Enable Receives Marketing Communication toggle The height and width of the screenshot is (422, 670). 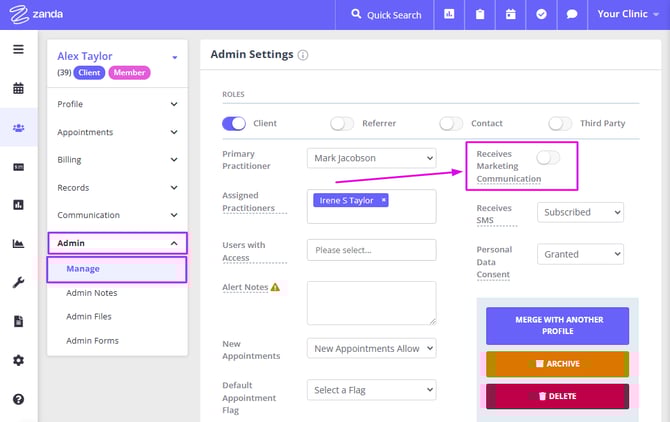click(x=548, y=157)
